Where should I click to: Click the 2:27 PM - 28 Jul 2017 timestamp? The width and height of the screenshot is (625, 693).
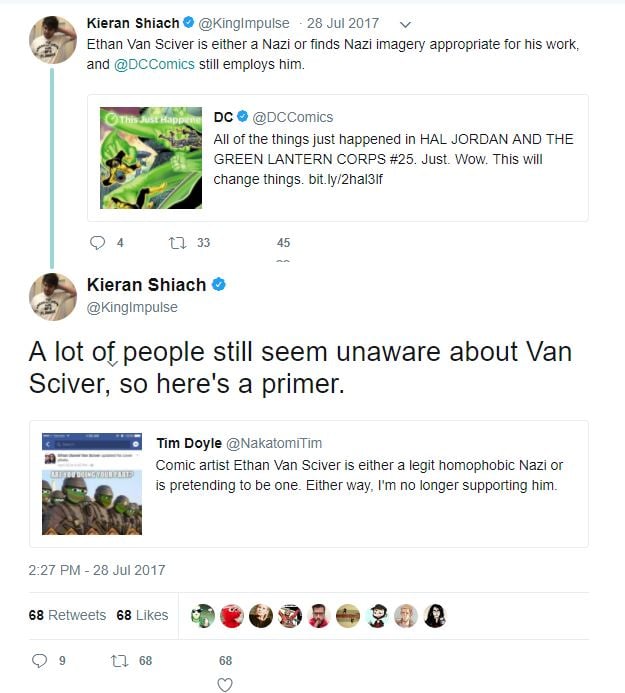point(97,570)
